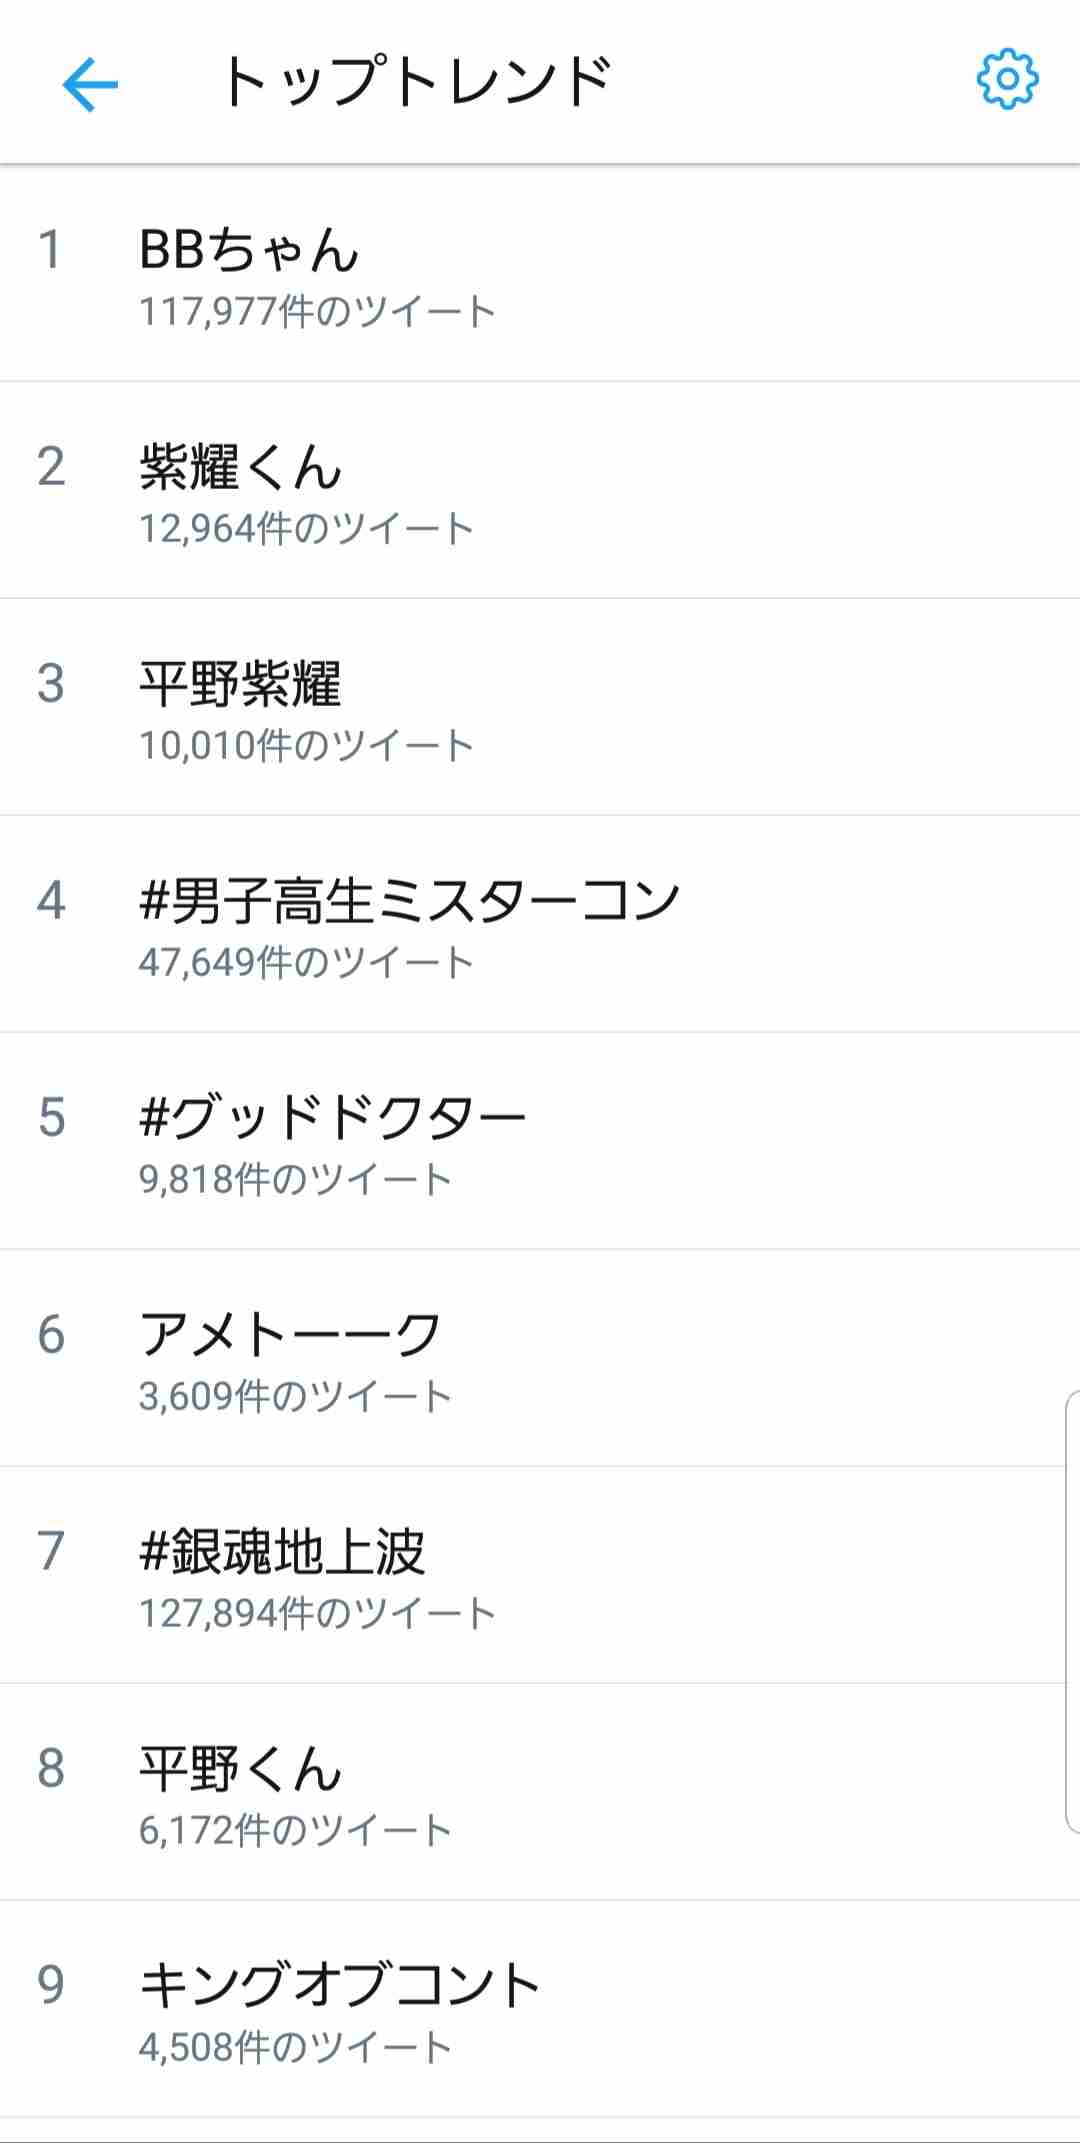1080x2143 pixels.
Task: Open the #グッドドクター hashtag trend
Action: pos(332,1117)
